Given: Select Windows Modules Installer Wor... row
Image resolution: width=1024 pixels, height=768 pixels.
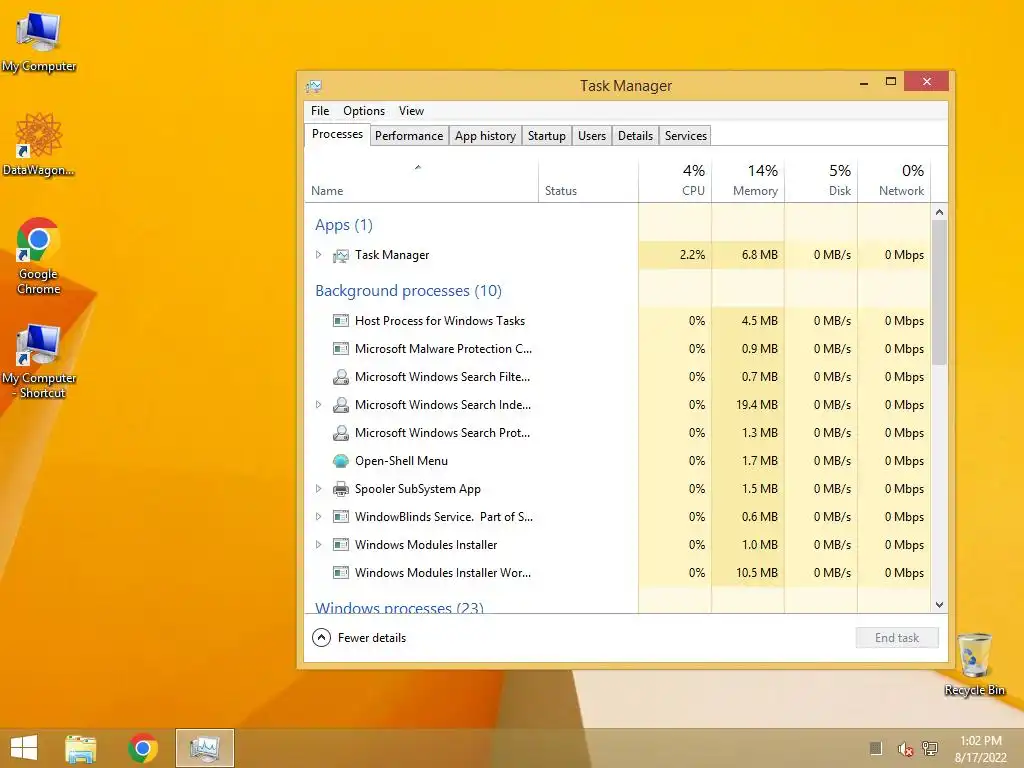Looking at the screenshot, I should (618, 573).
